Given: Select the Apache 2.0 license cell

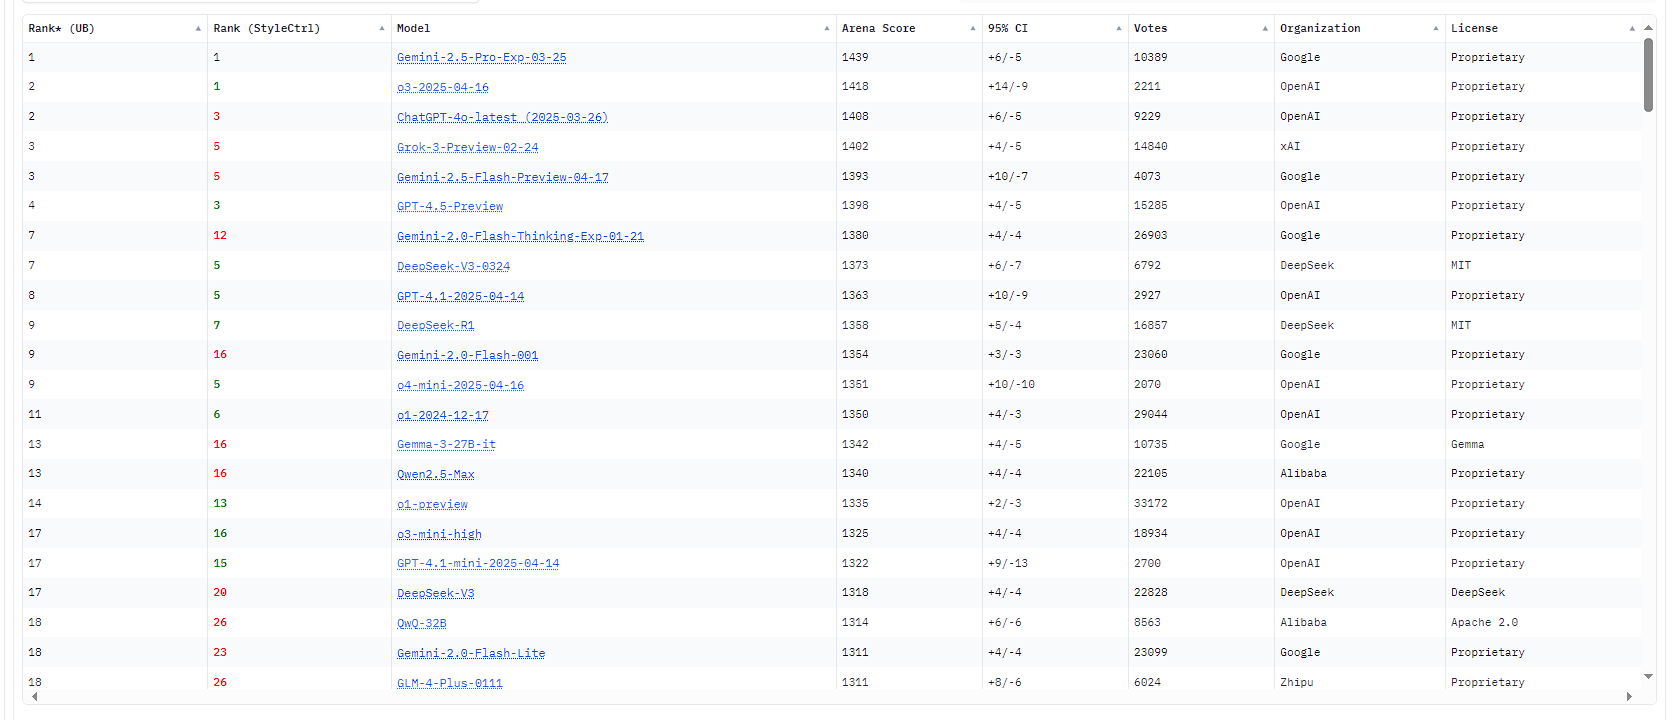Looking at the screenshot, I should point(1484,623).
